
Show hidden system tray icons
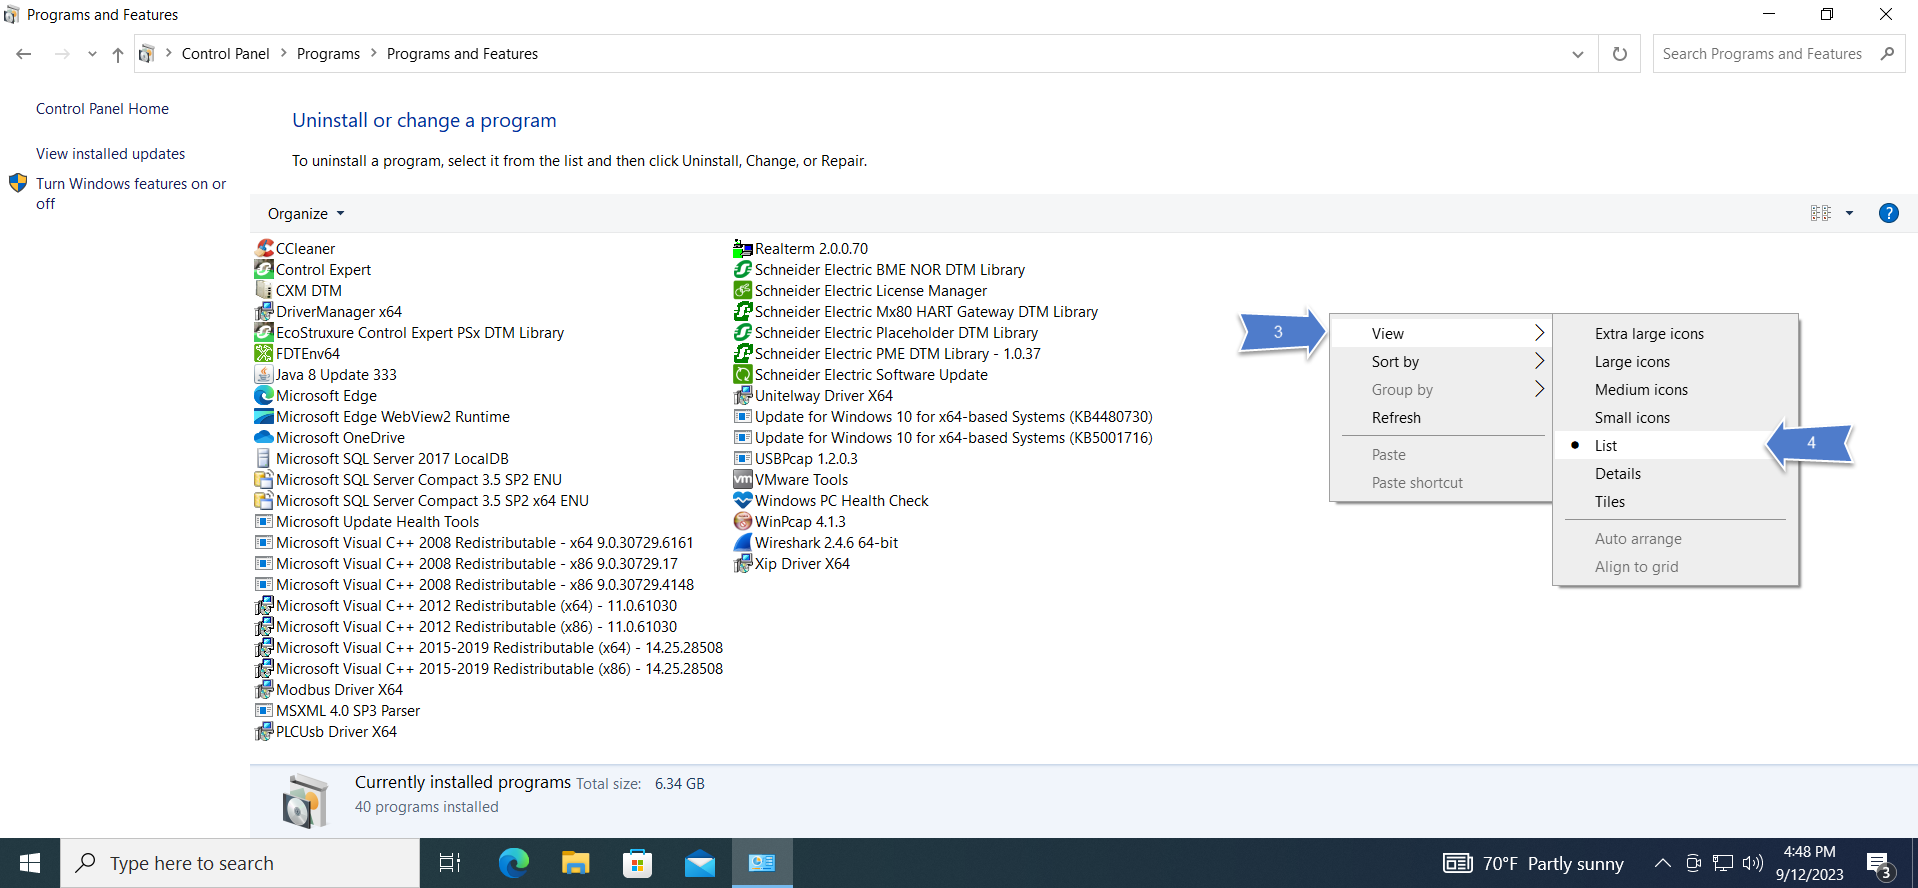[x=1662, y=863]
